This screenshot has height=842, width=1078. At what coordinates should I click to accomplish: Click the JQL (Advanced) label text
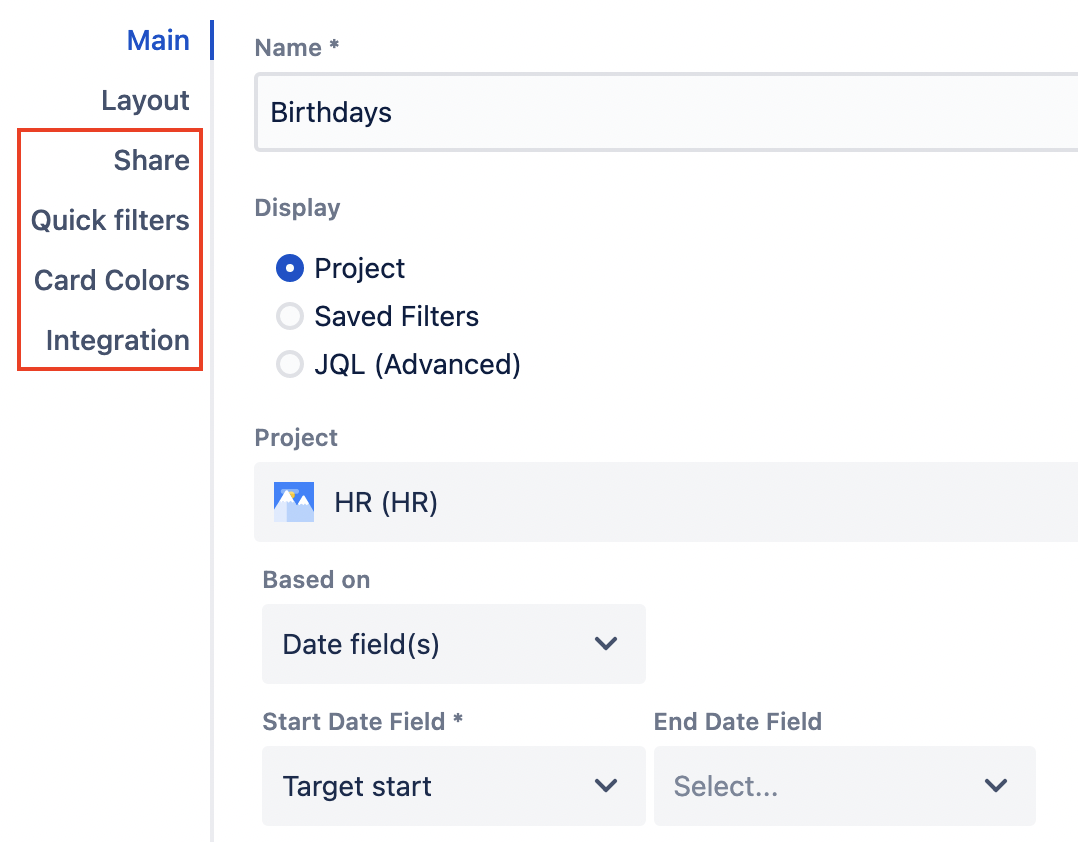click(417, 365)
